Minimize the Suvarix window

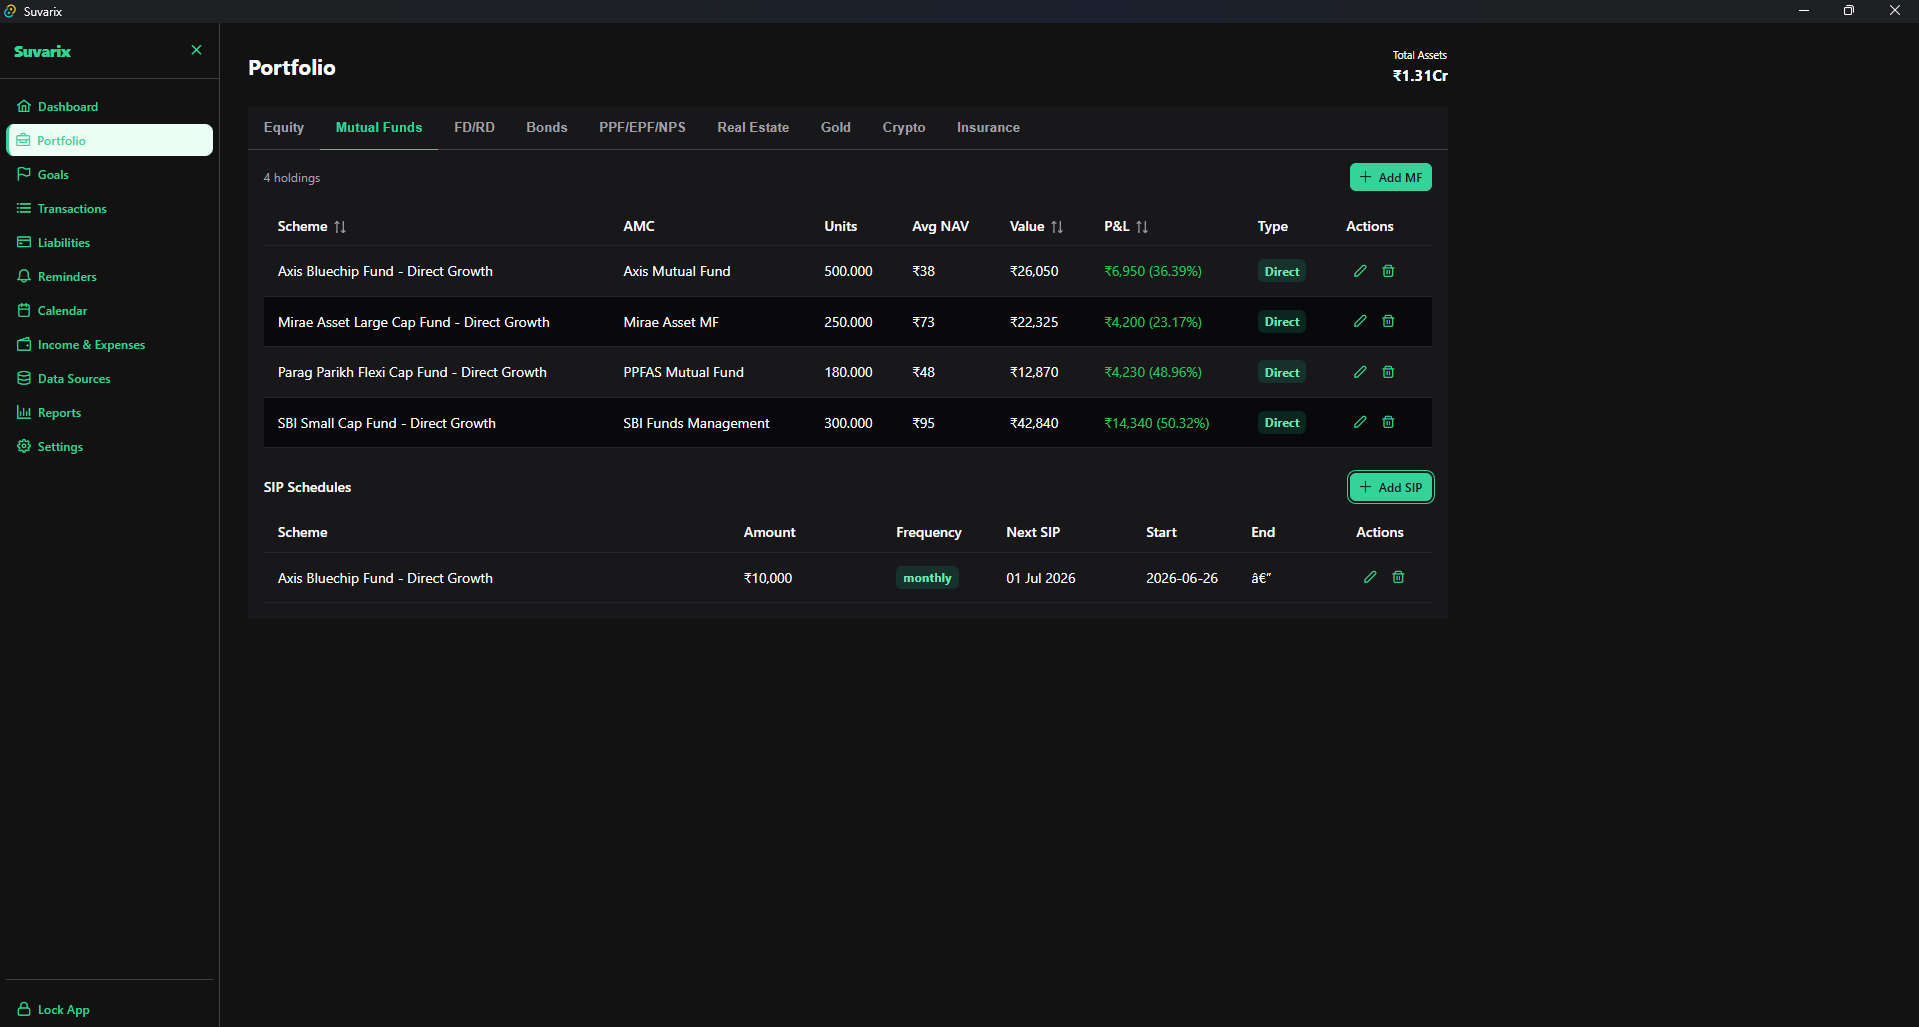click(x=1804, y=11)
